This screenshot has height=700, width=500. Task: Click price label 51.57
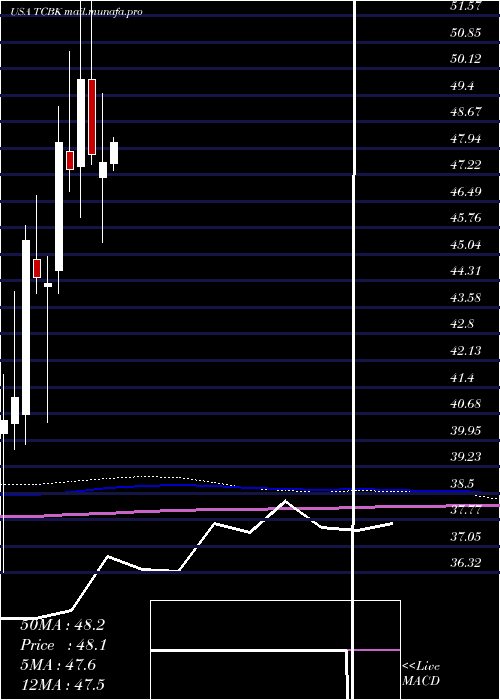point(467,6)
